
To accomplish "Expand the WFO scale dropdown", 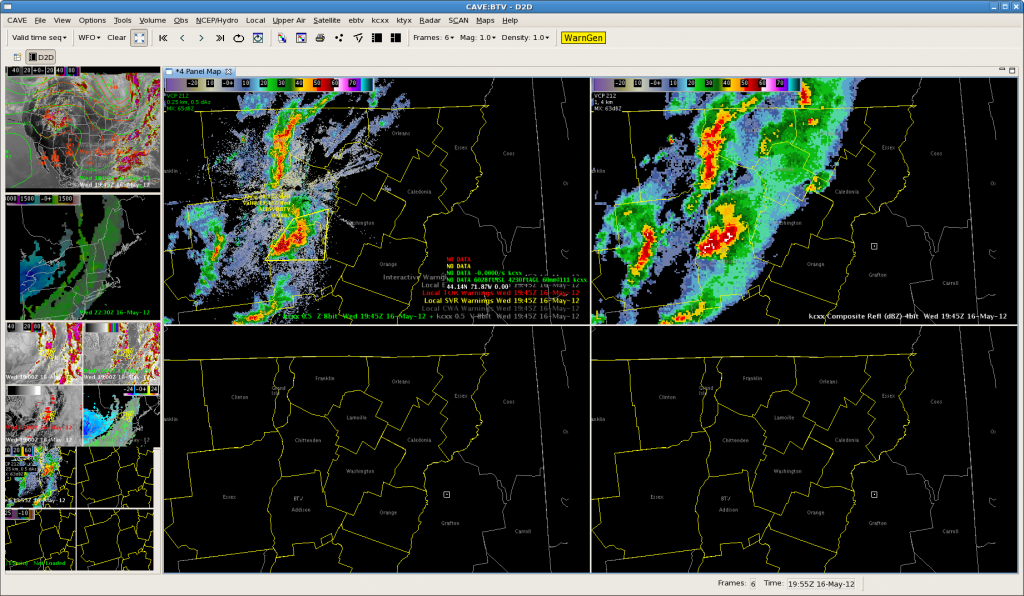I will click(88, 38).
